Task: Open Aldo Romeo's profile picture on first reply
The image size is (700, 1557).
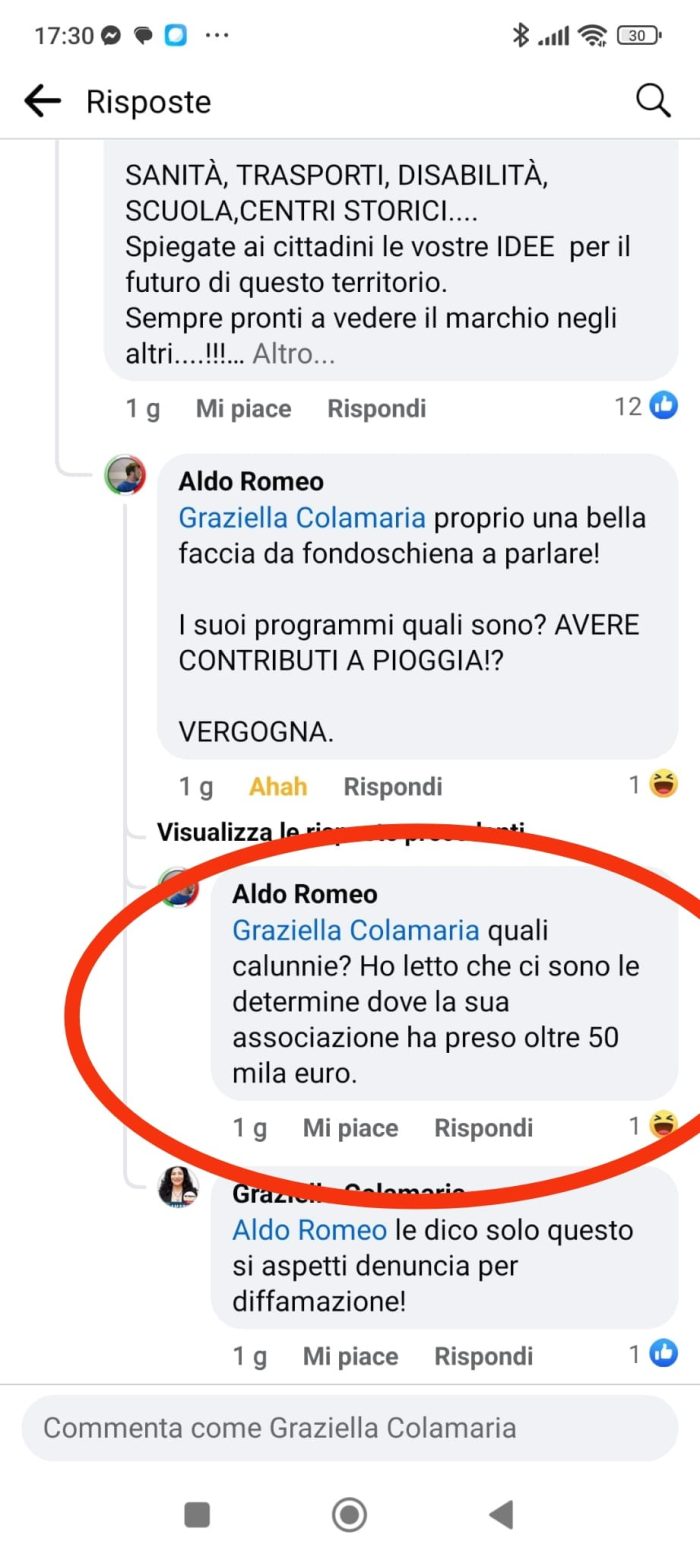Action: (x=126, y=476)
